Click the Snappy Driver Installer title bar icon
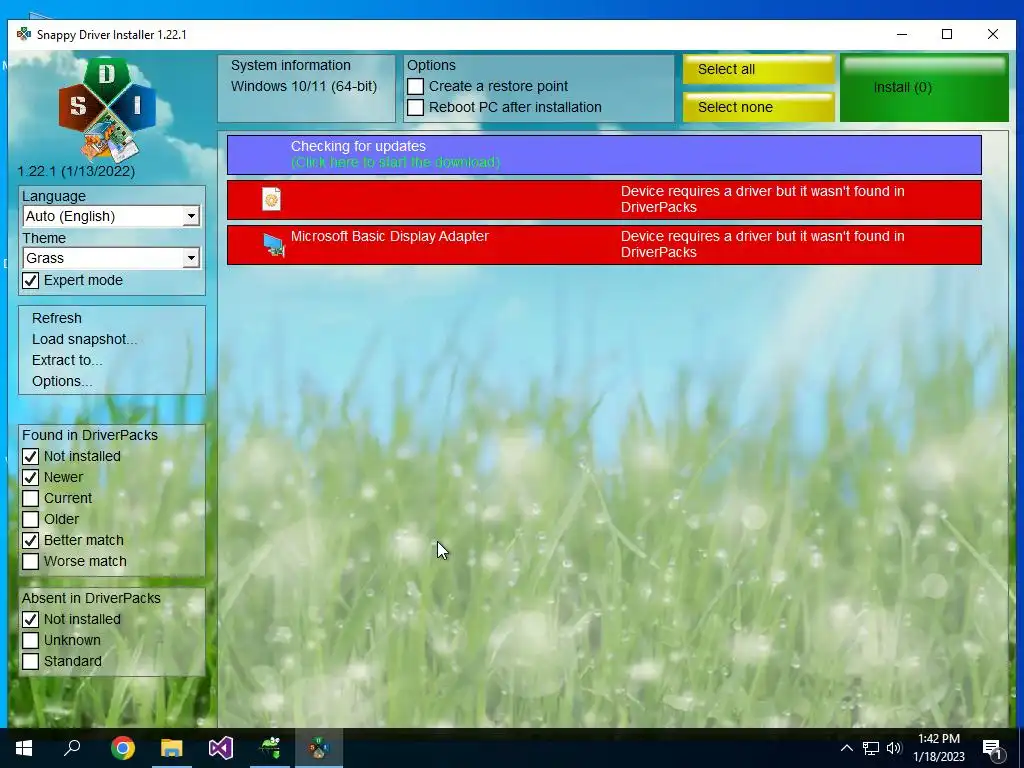Screen dimensions: 1024x768 coord(24,34)
